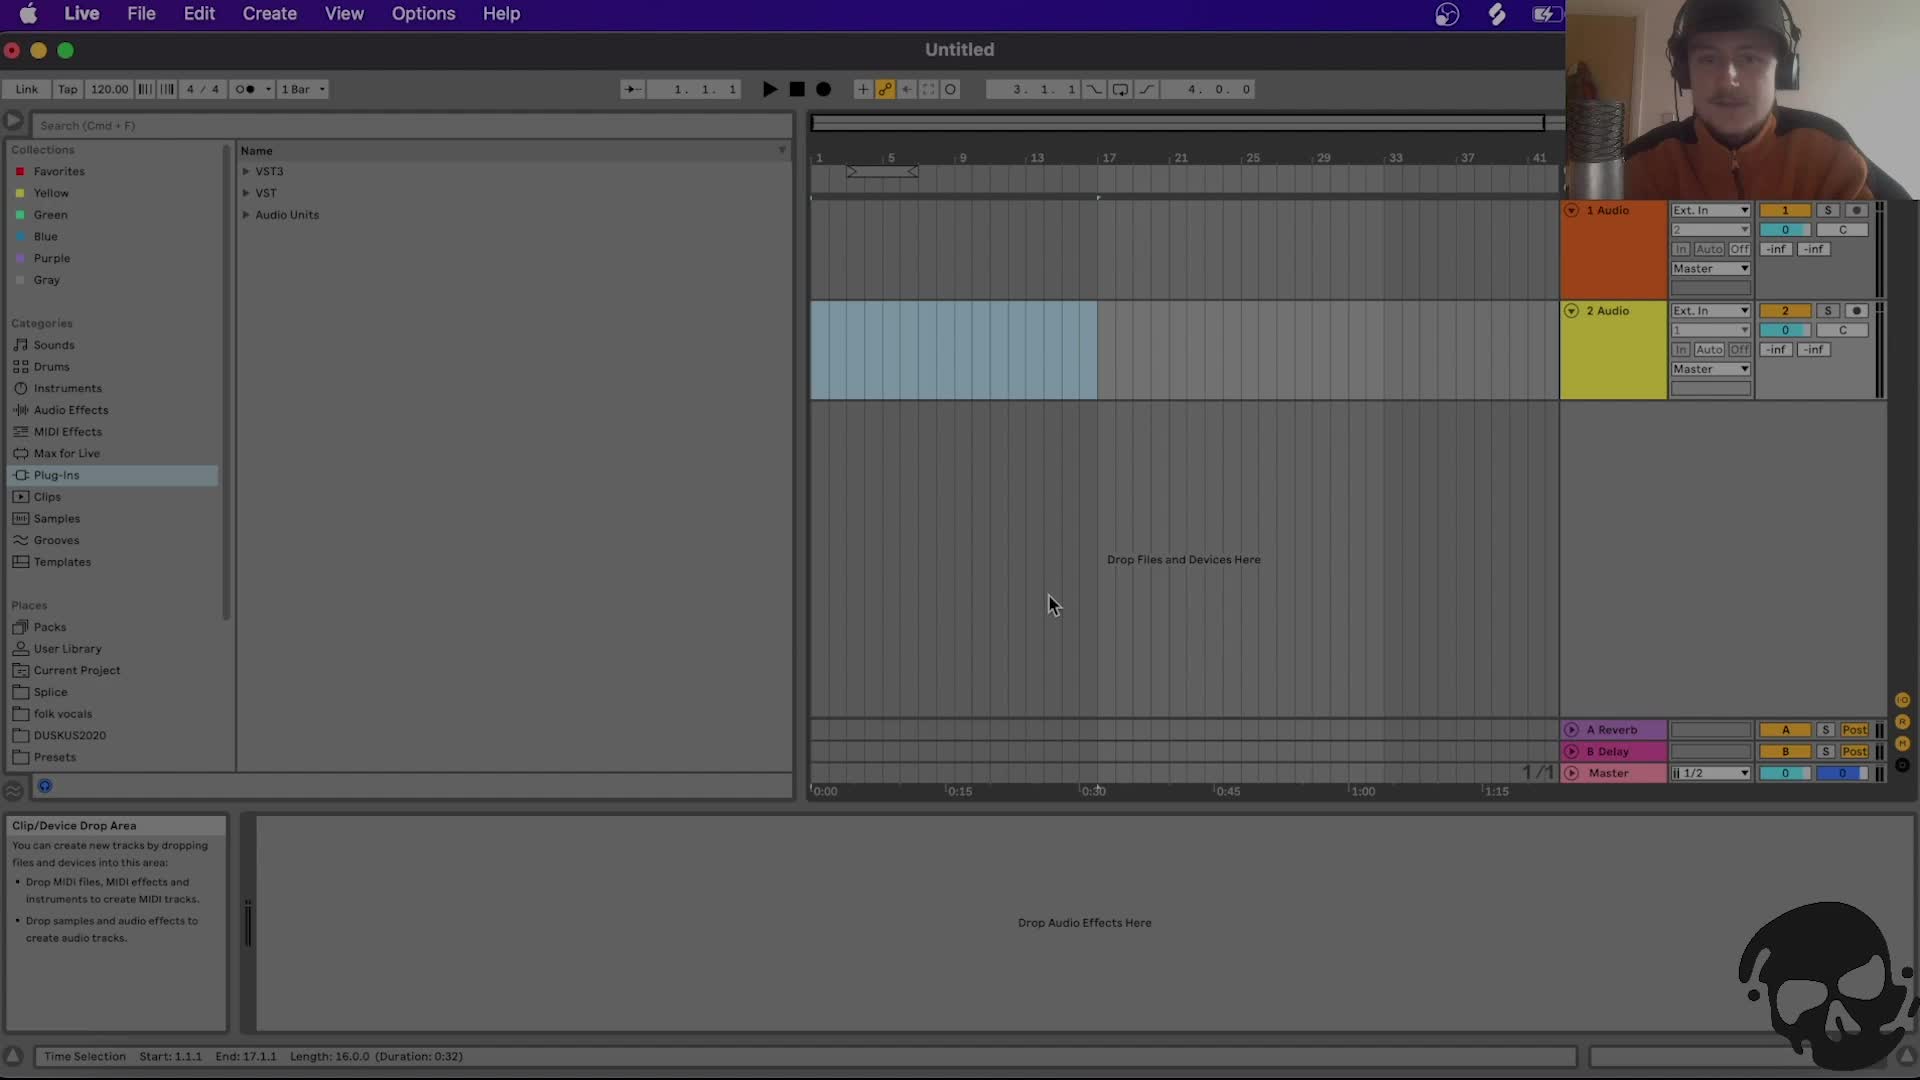Click the Phase Nudge Down button

[145, 89]
